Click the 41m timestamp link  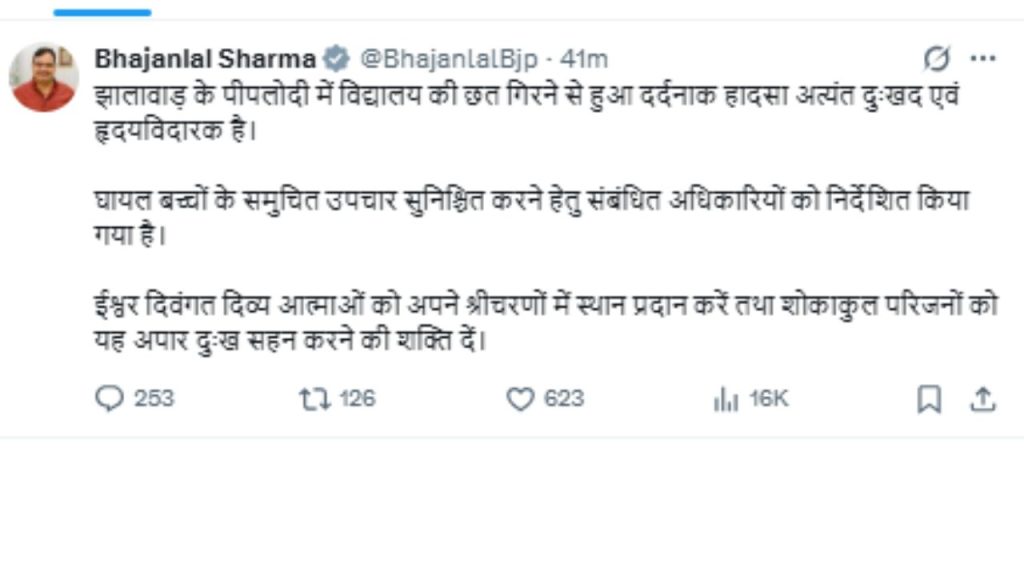pos(585,59)
